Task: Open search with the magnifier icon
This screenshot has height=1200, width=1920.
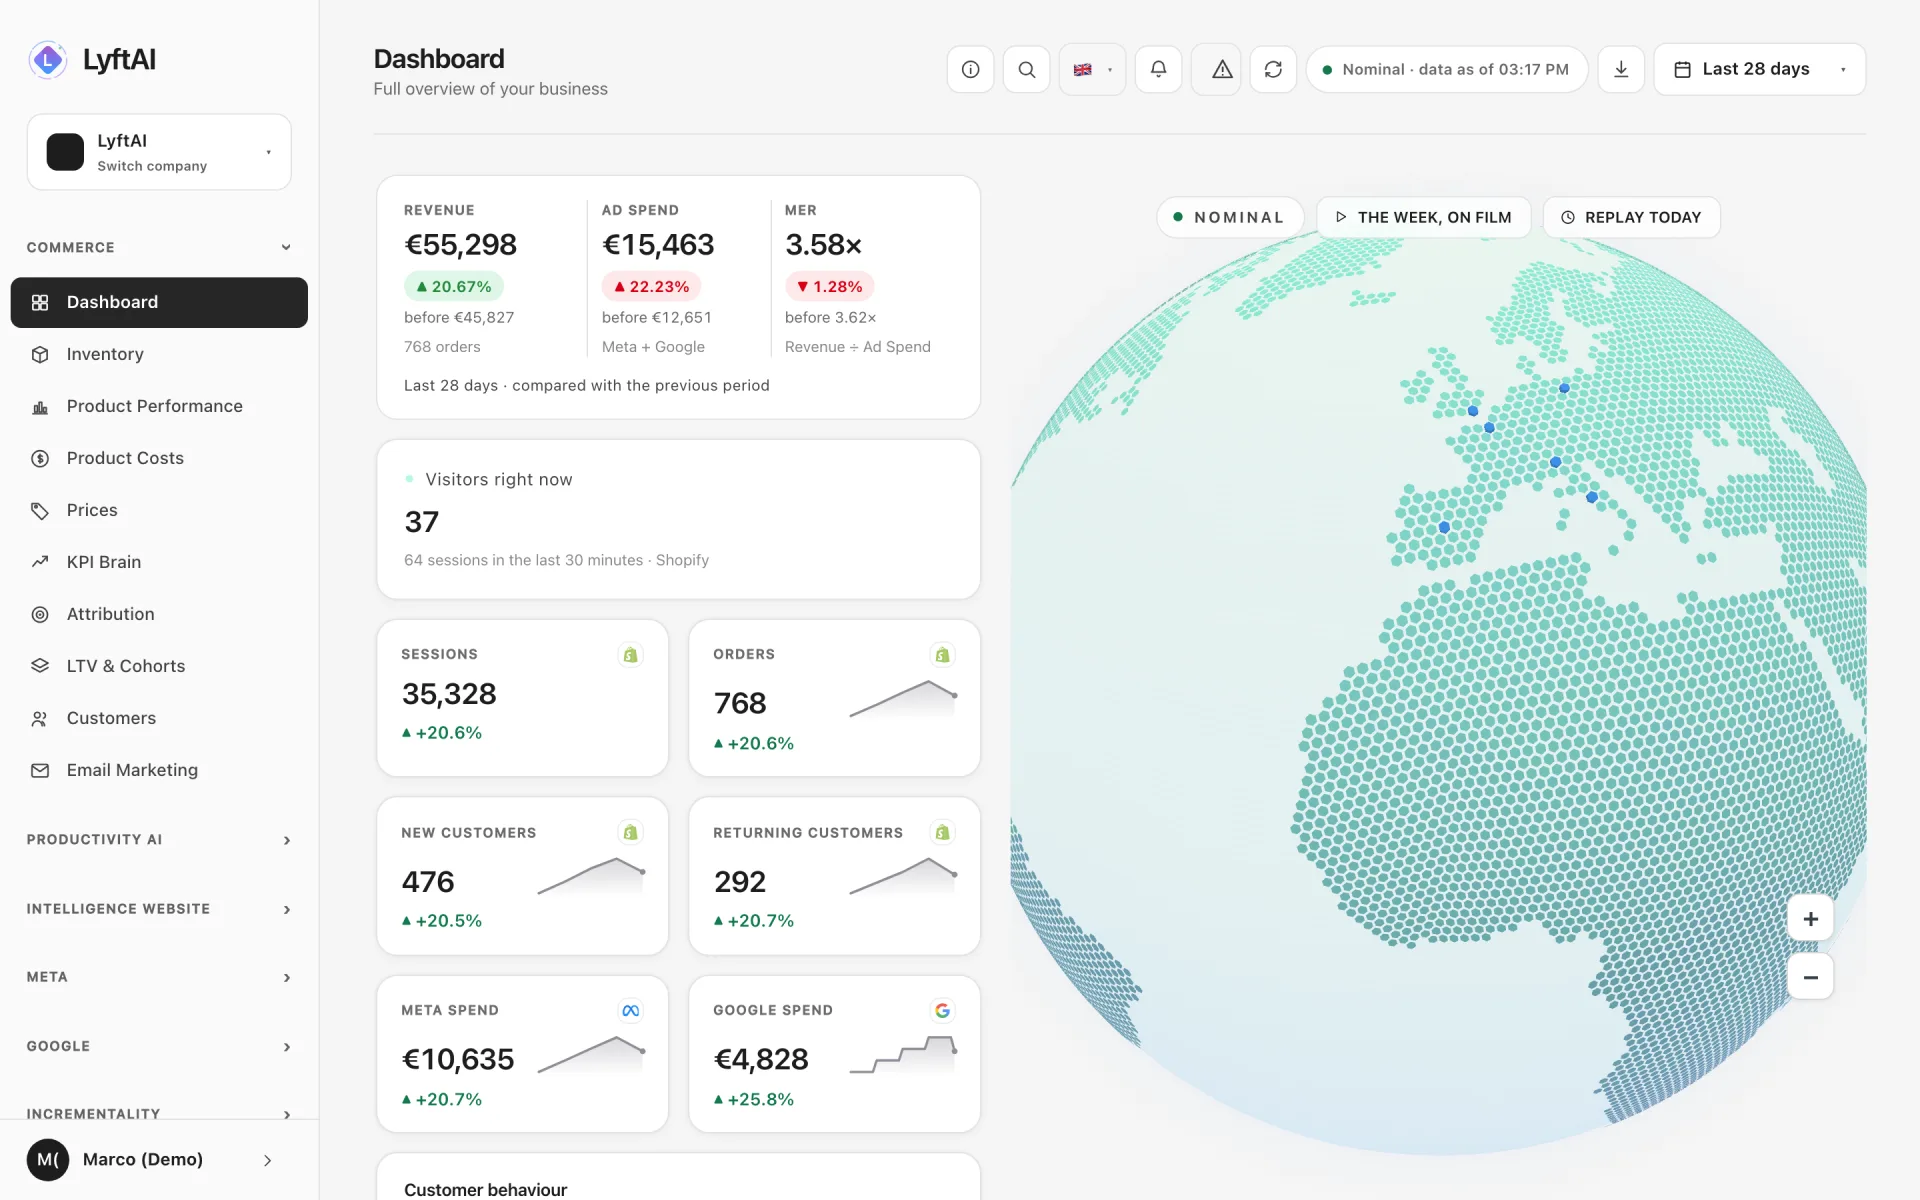Action: point(1026,69)
